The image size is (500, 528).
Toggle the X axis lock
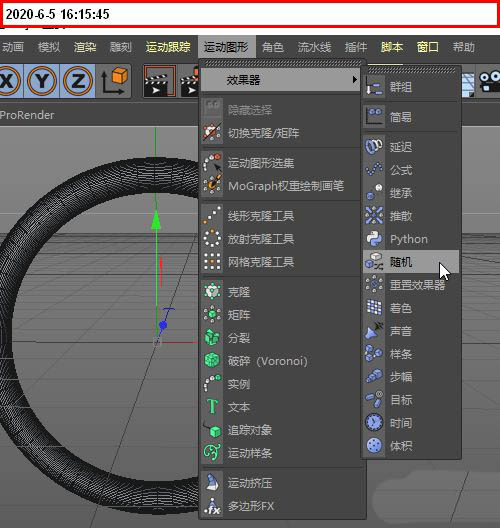pyautogui.click(x=9, y=81)
